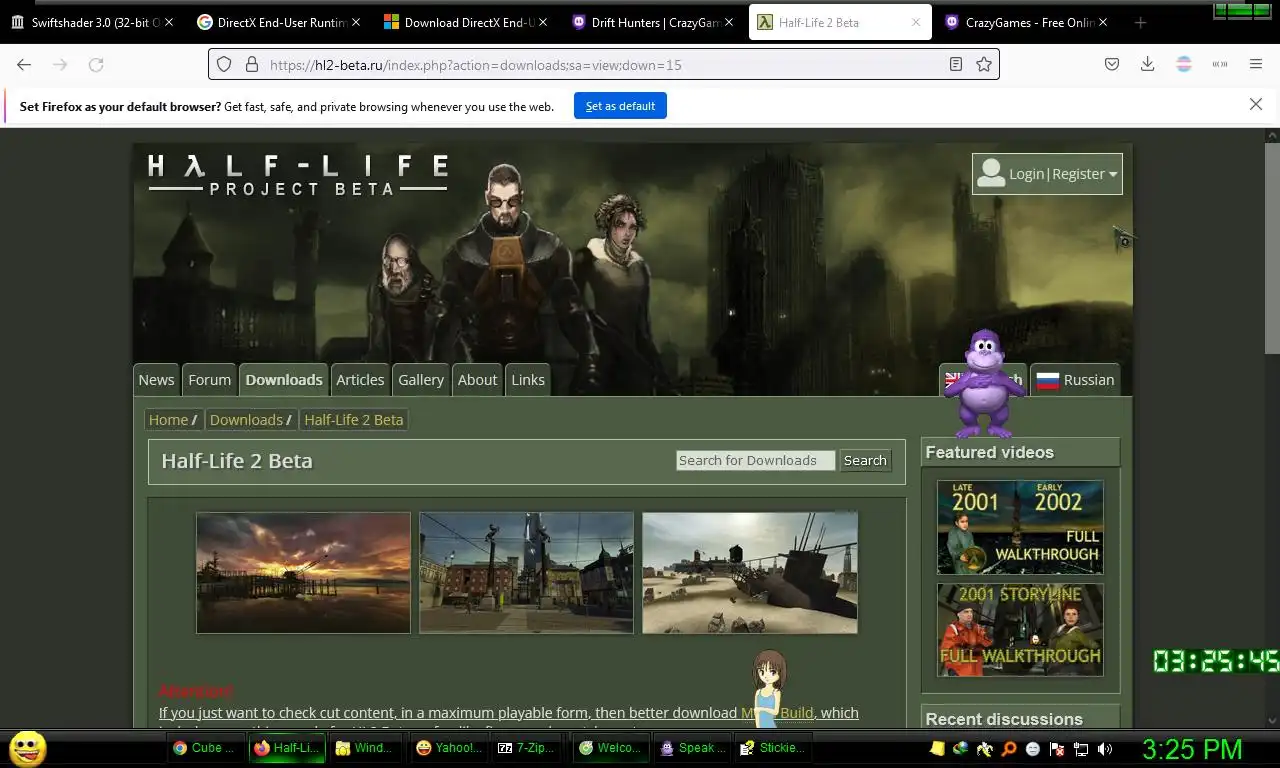This screenshot has height=768, width=1280.
Task: Click the padlock site info icon
Action: (x=251, y=64)
